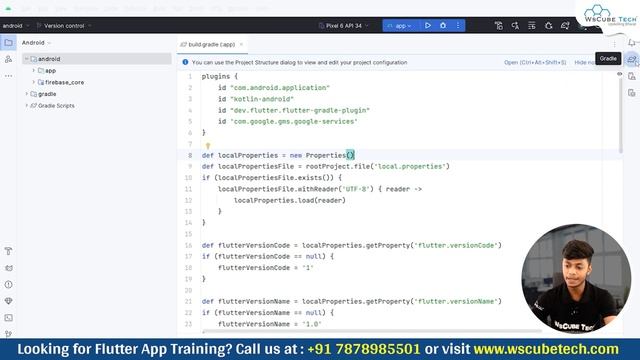
Task: Click the translate-style toolbar icon
Action: click(x=515, y=26)
